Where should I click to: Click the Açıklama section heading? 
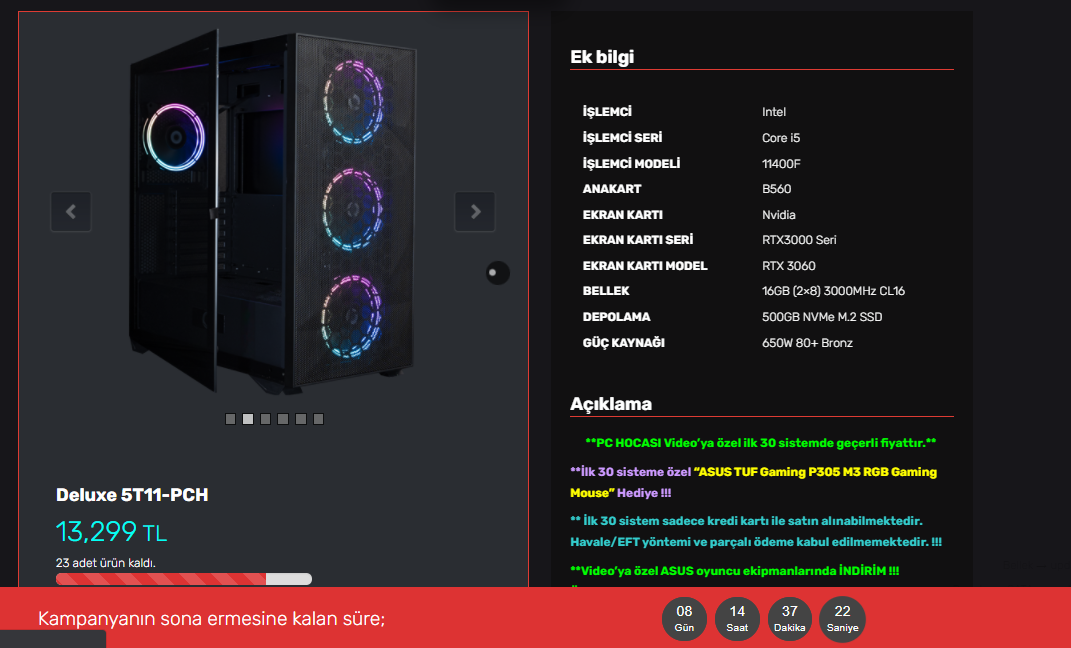(611, 404)
